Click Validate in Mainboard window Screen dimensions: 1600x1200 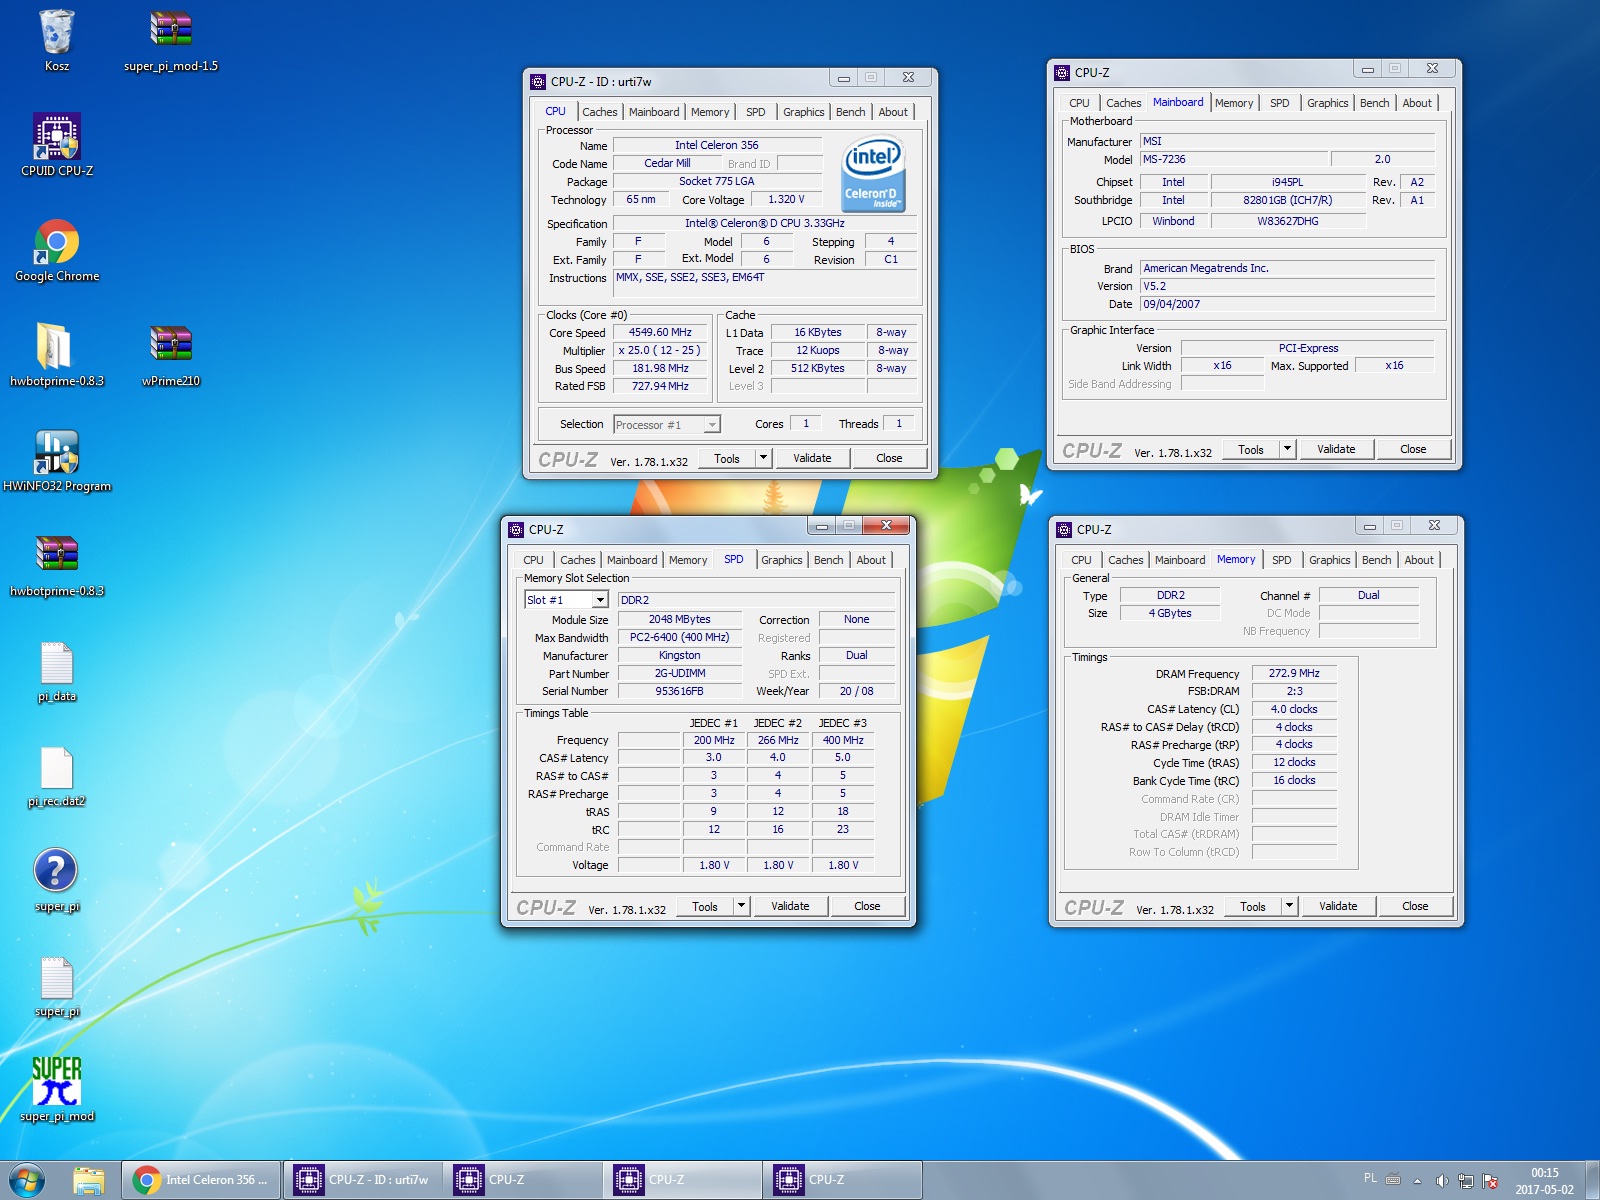coord(1336,449)
